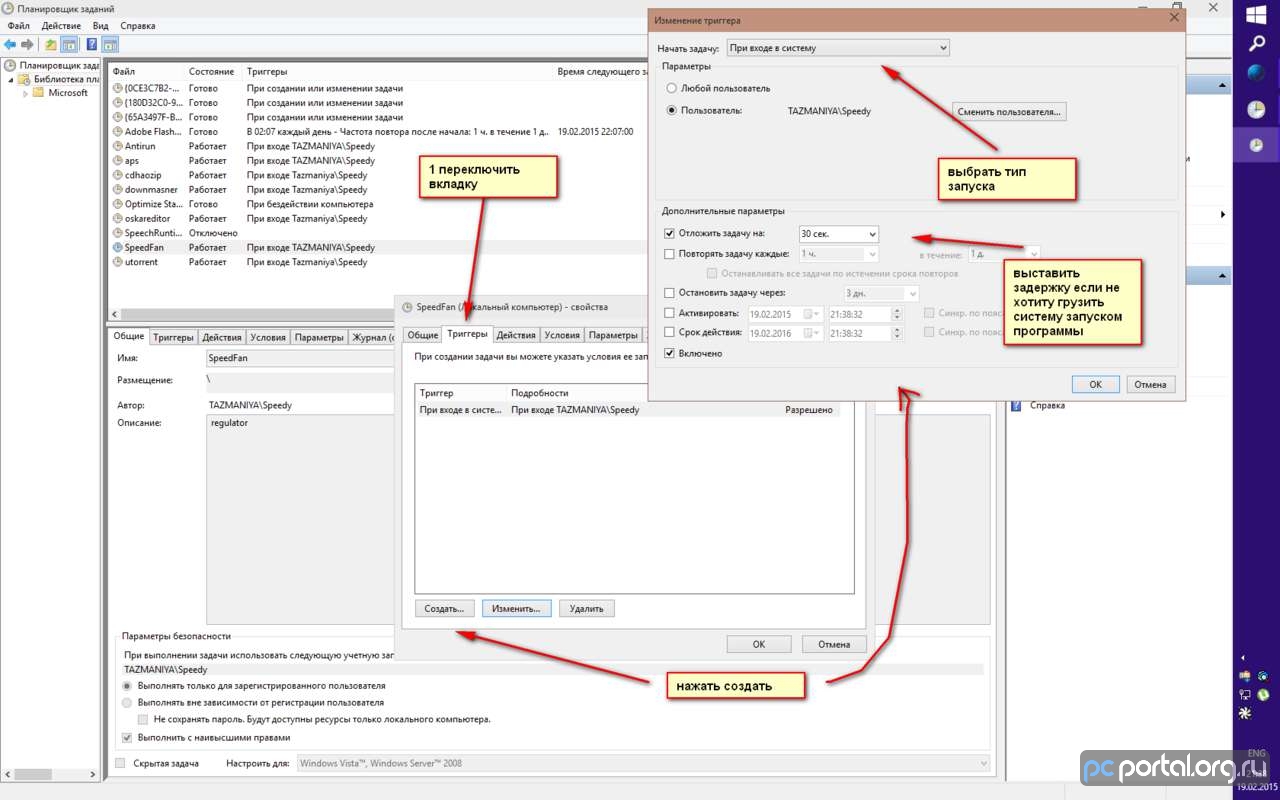Select the SpeedFan task clock icon
The height and width of the screenshot is (800, 1280).
(x=117, y=248)
